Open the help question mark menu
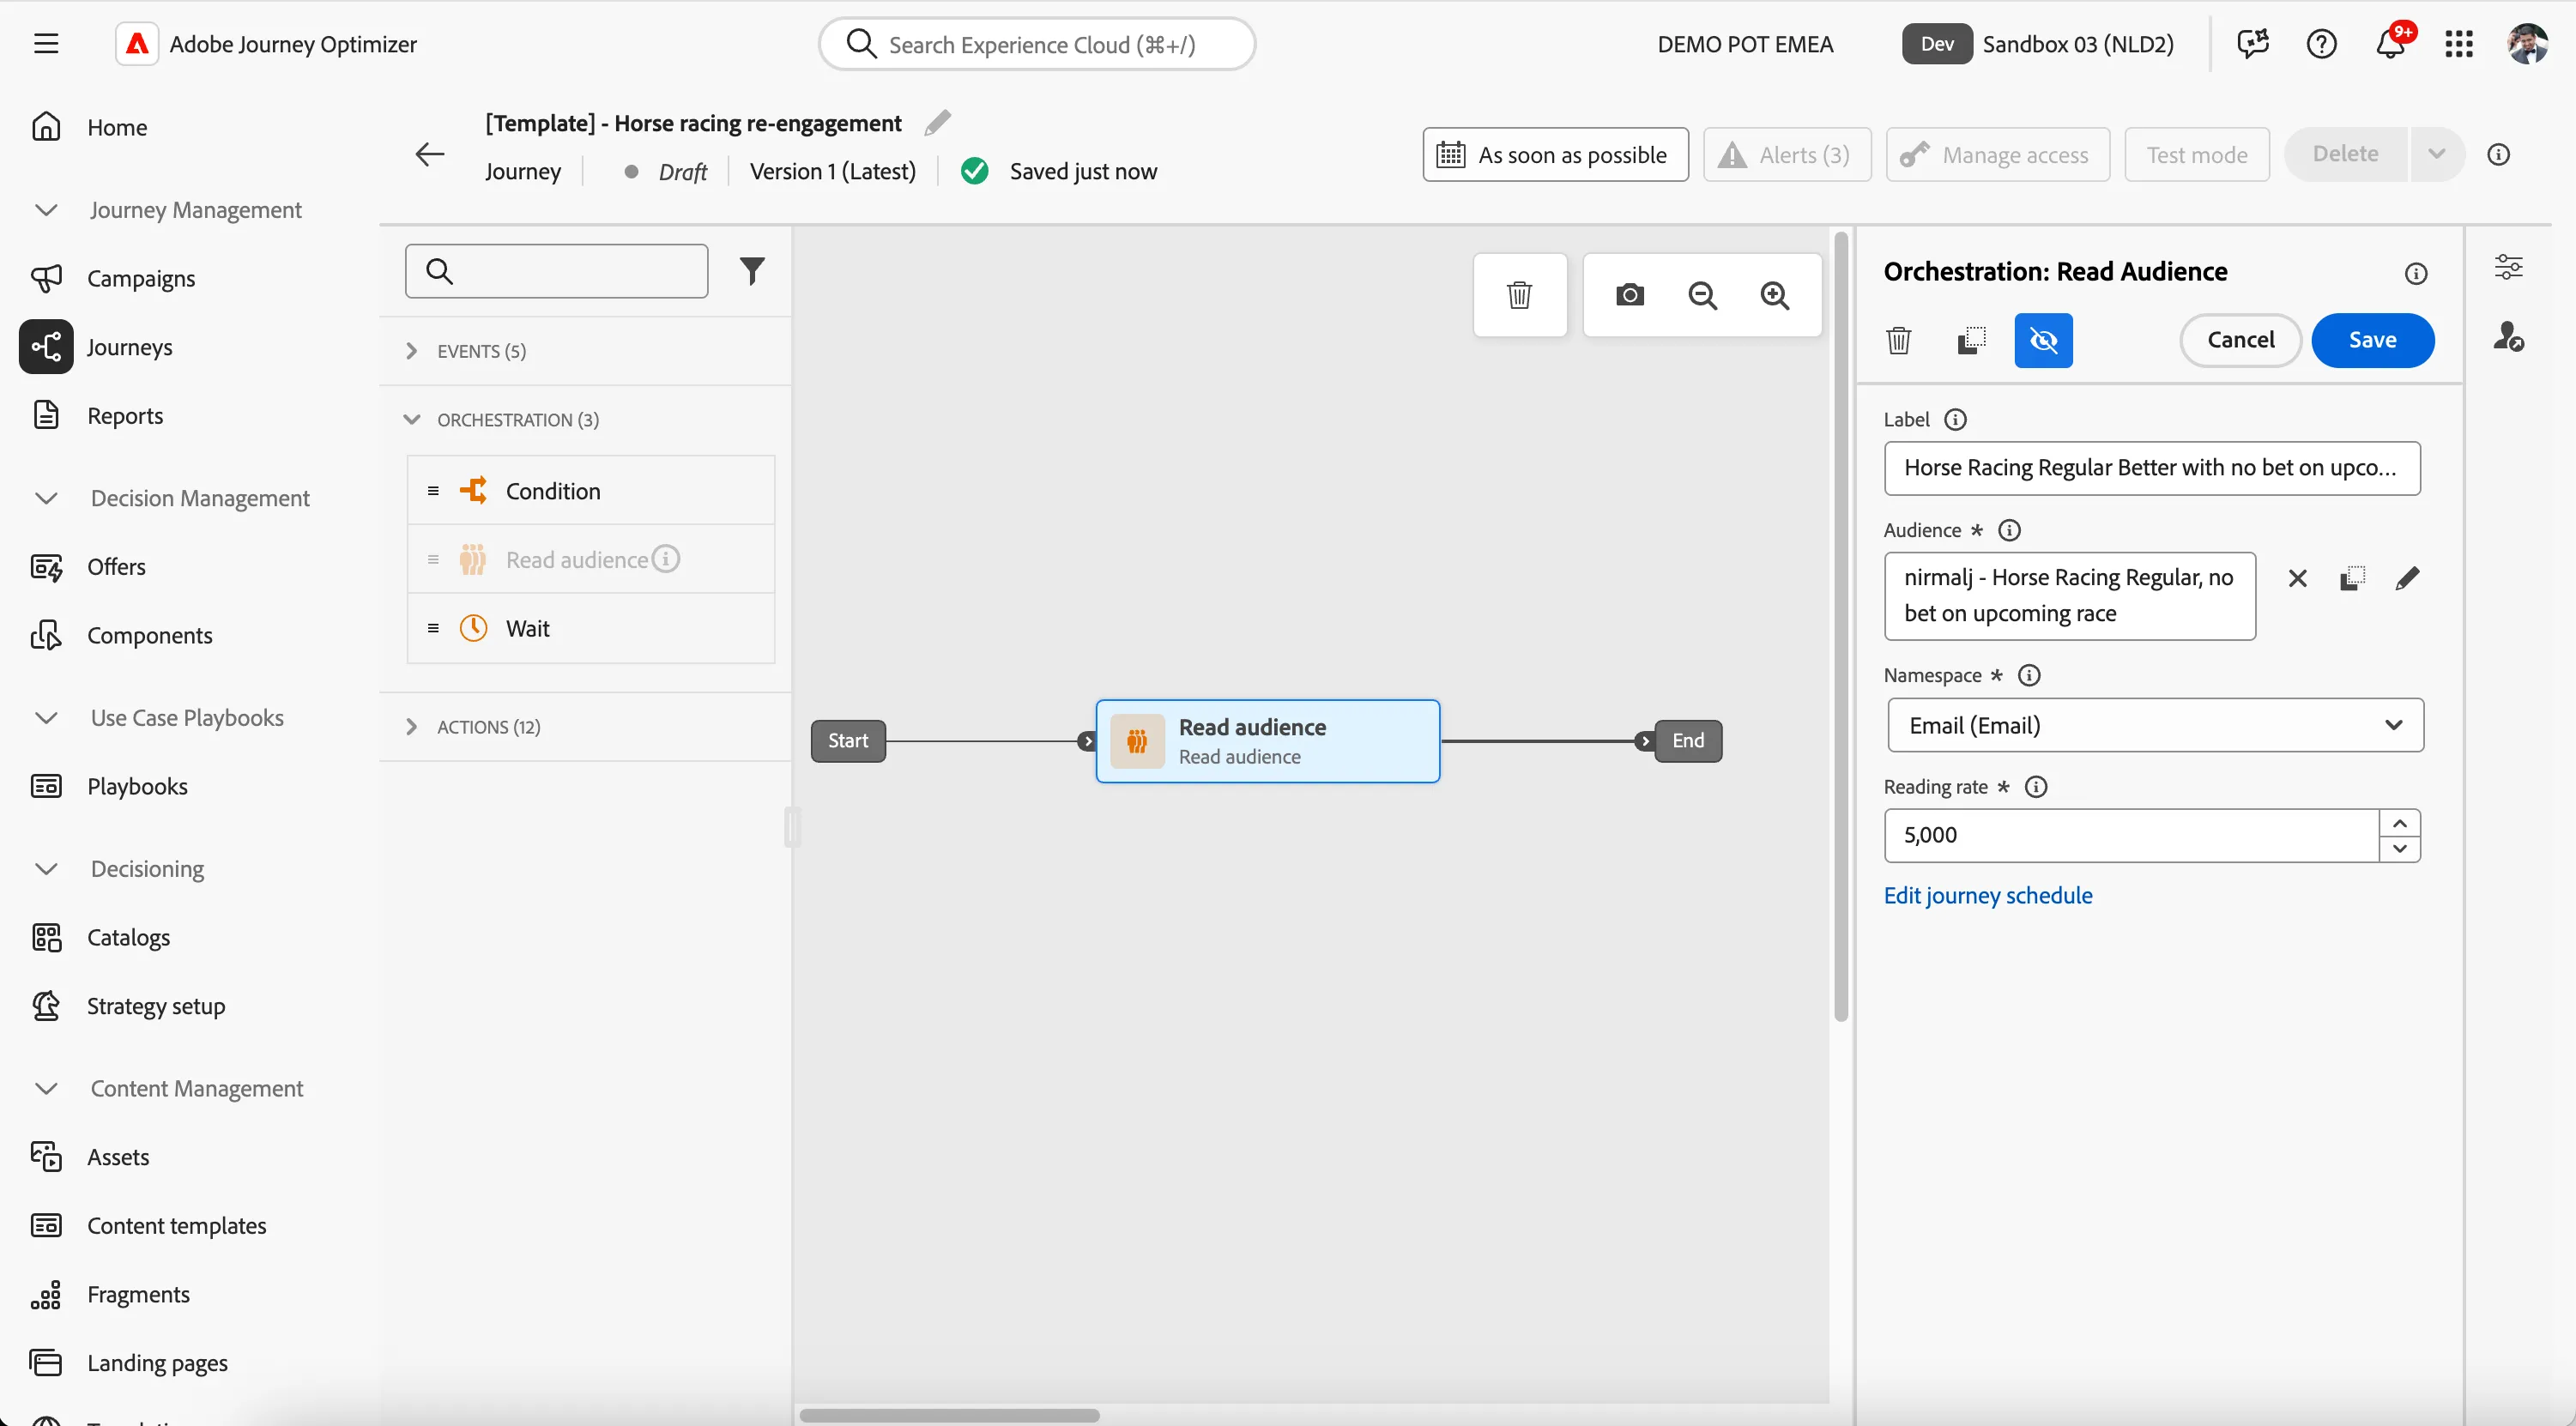This screenshot has height=1426, width=2576. click(2321, 44)
